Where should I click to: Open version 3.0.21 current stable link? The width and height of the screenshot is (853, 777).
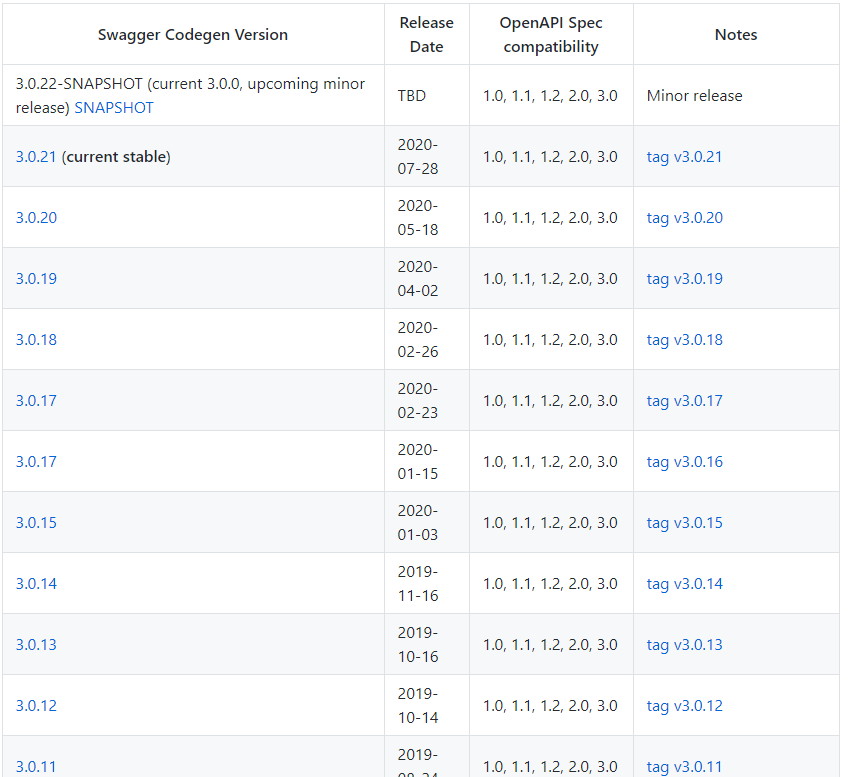(x=36, y=157)
